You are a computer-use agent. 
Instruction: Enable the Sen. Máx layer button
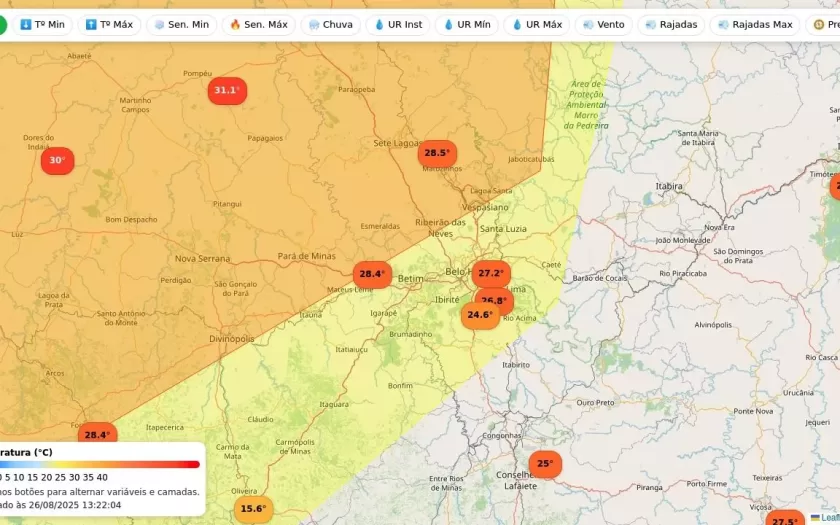[257, 24]
